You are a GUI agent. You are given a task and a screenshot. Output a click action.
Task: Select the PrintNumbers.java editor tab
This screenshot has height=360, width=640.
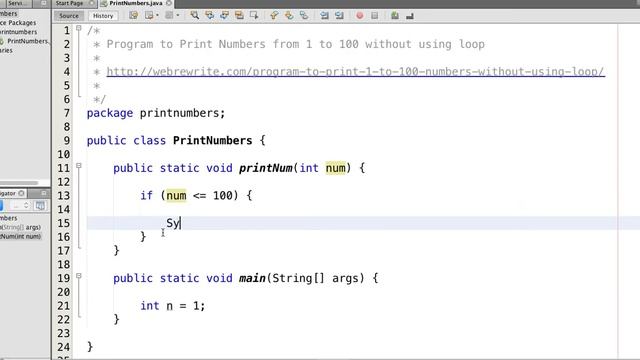click(136, 3)
